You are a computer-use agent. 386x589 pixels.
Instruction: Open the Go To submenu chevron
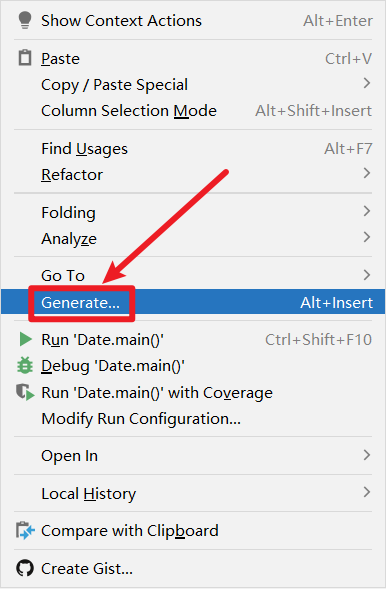click(x=367, y=275)
